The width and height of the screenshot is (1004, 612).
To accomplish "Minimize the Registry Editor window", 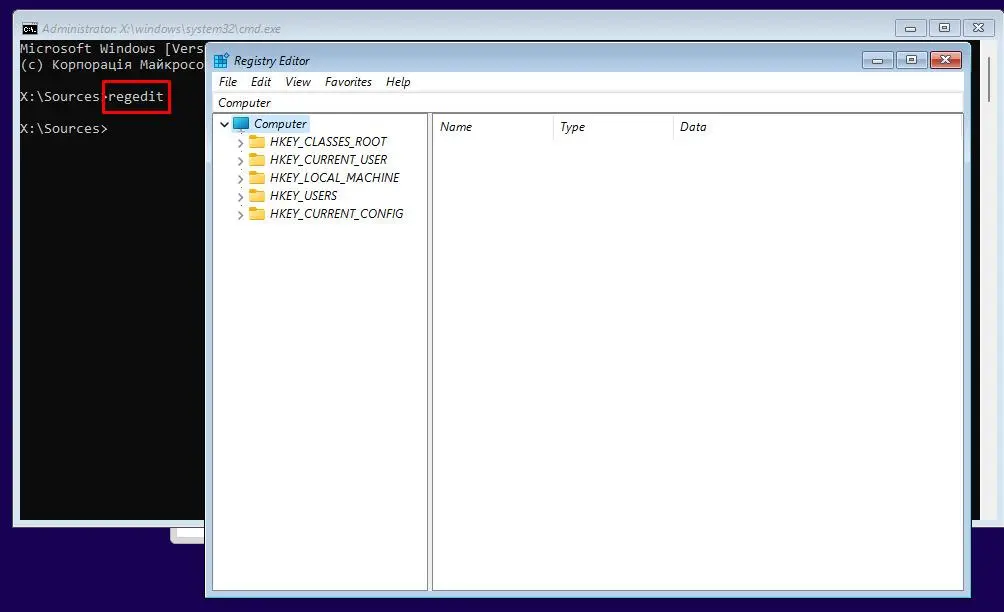I will [x=877, y=60].
